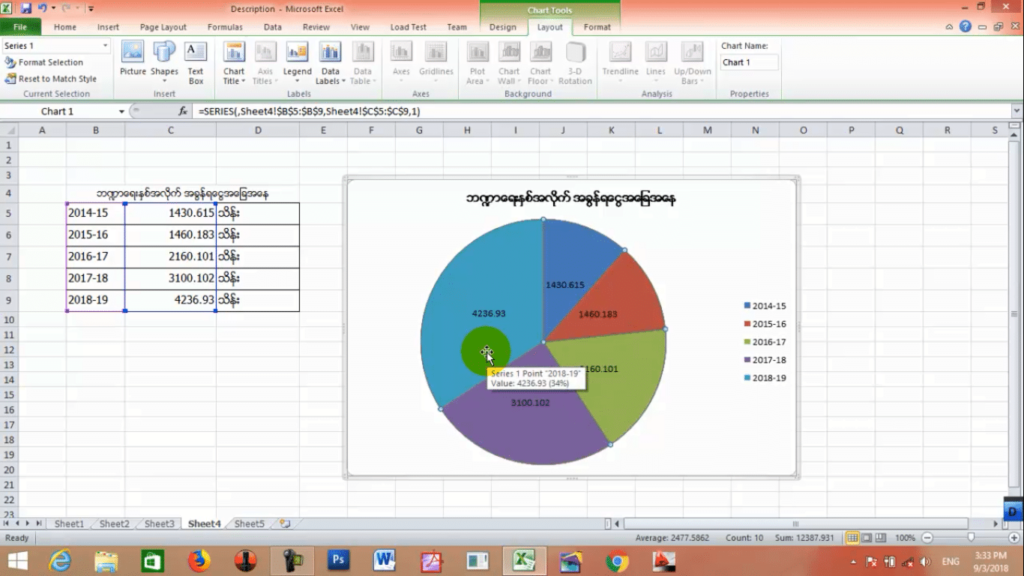Switch to the Home ribbon tab

(x=65, y=27)
